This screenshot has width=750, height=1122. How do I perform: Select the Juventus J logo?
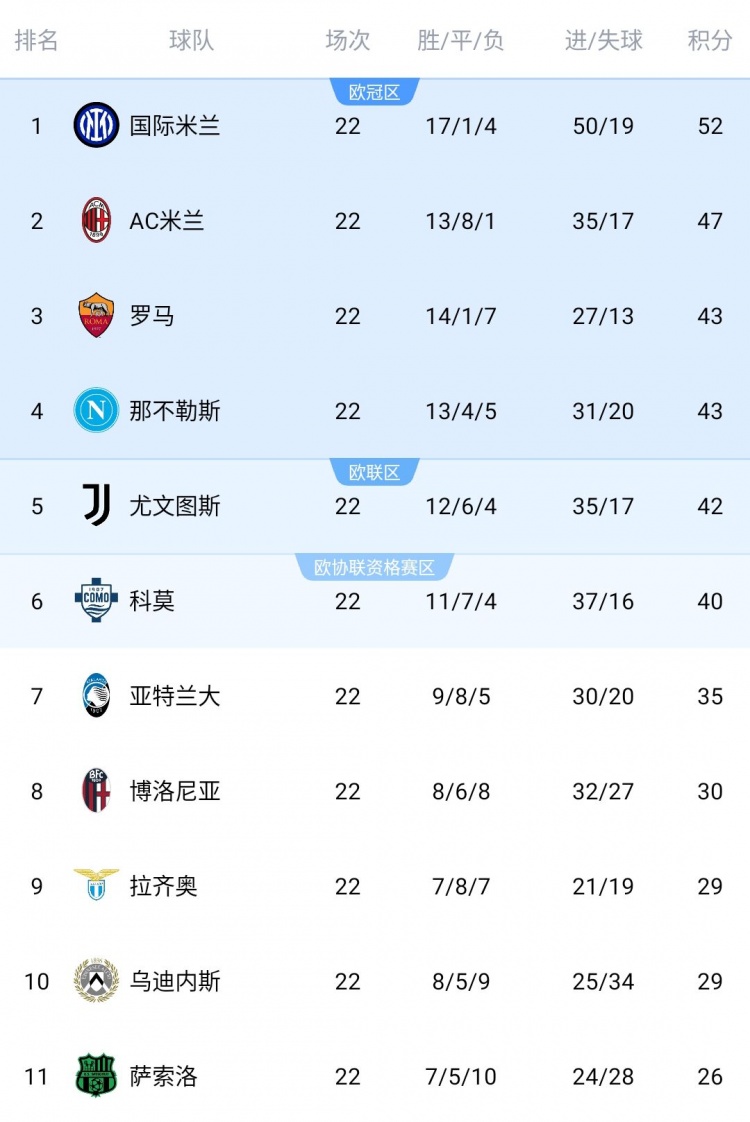(x=96, y=506)
